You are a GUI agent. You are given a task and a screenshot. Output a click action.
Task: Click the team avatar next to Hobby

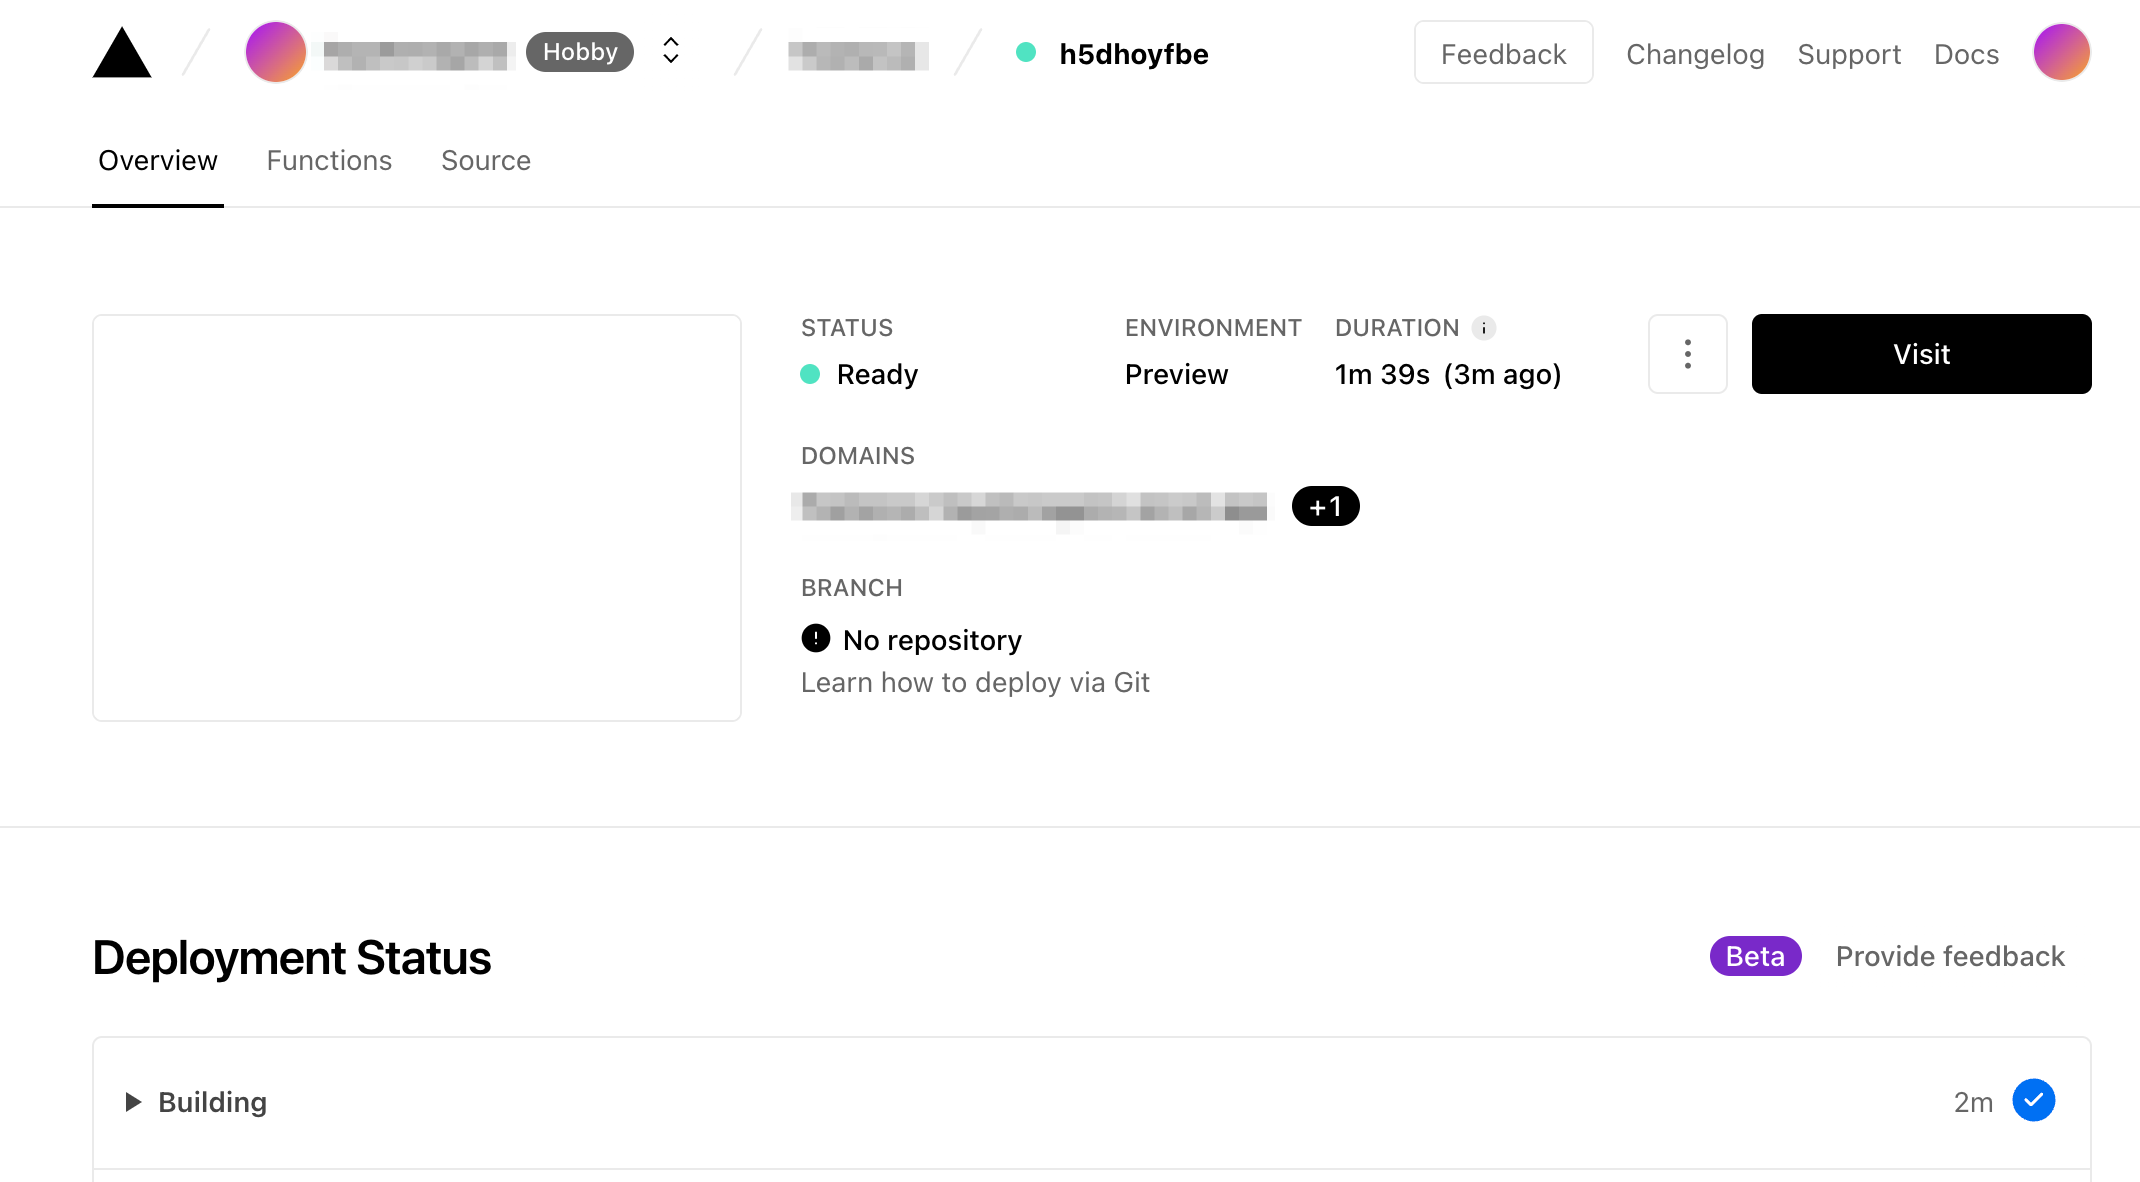coord(276,52)
